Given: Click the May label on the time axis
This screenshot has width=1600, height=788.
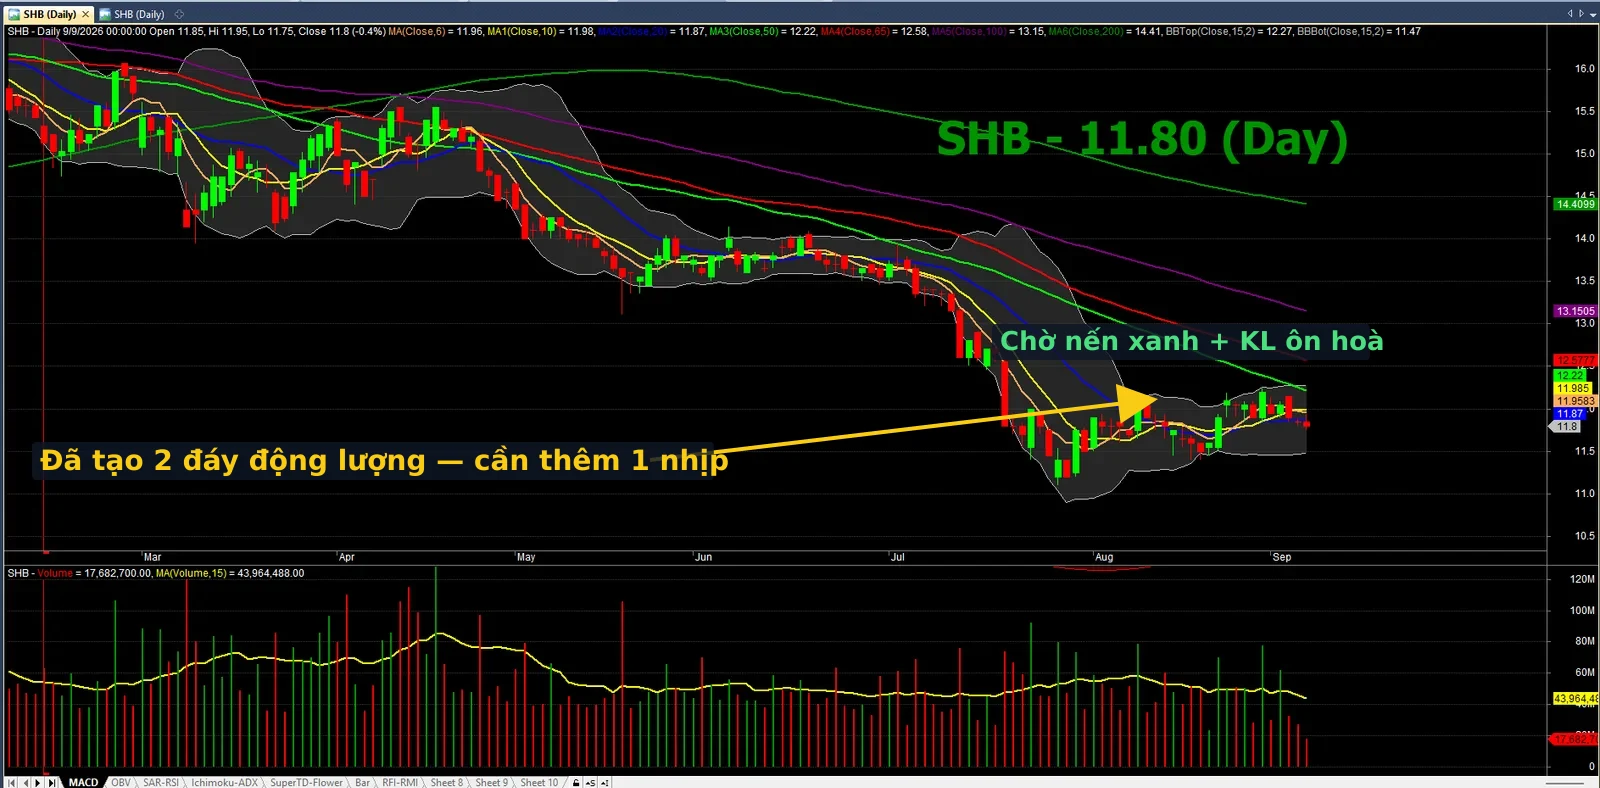Looking at the screenshot, I should pos(526,557).
